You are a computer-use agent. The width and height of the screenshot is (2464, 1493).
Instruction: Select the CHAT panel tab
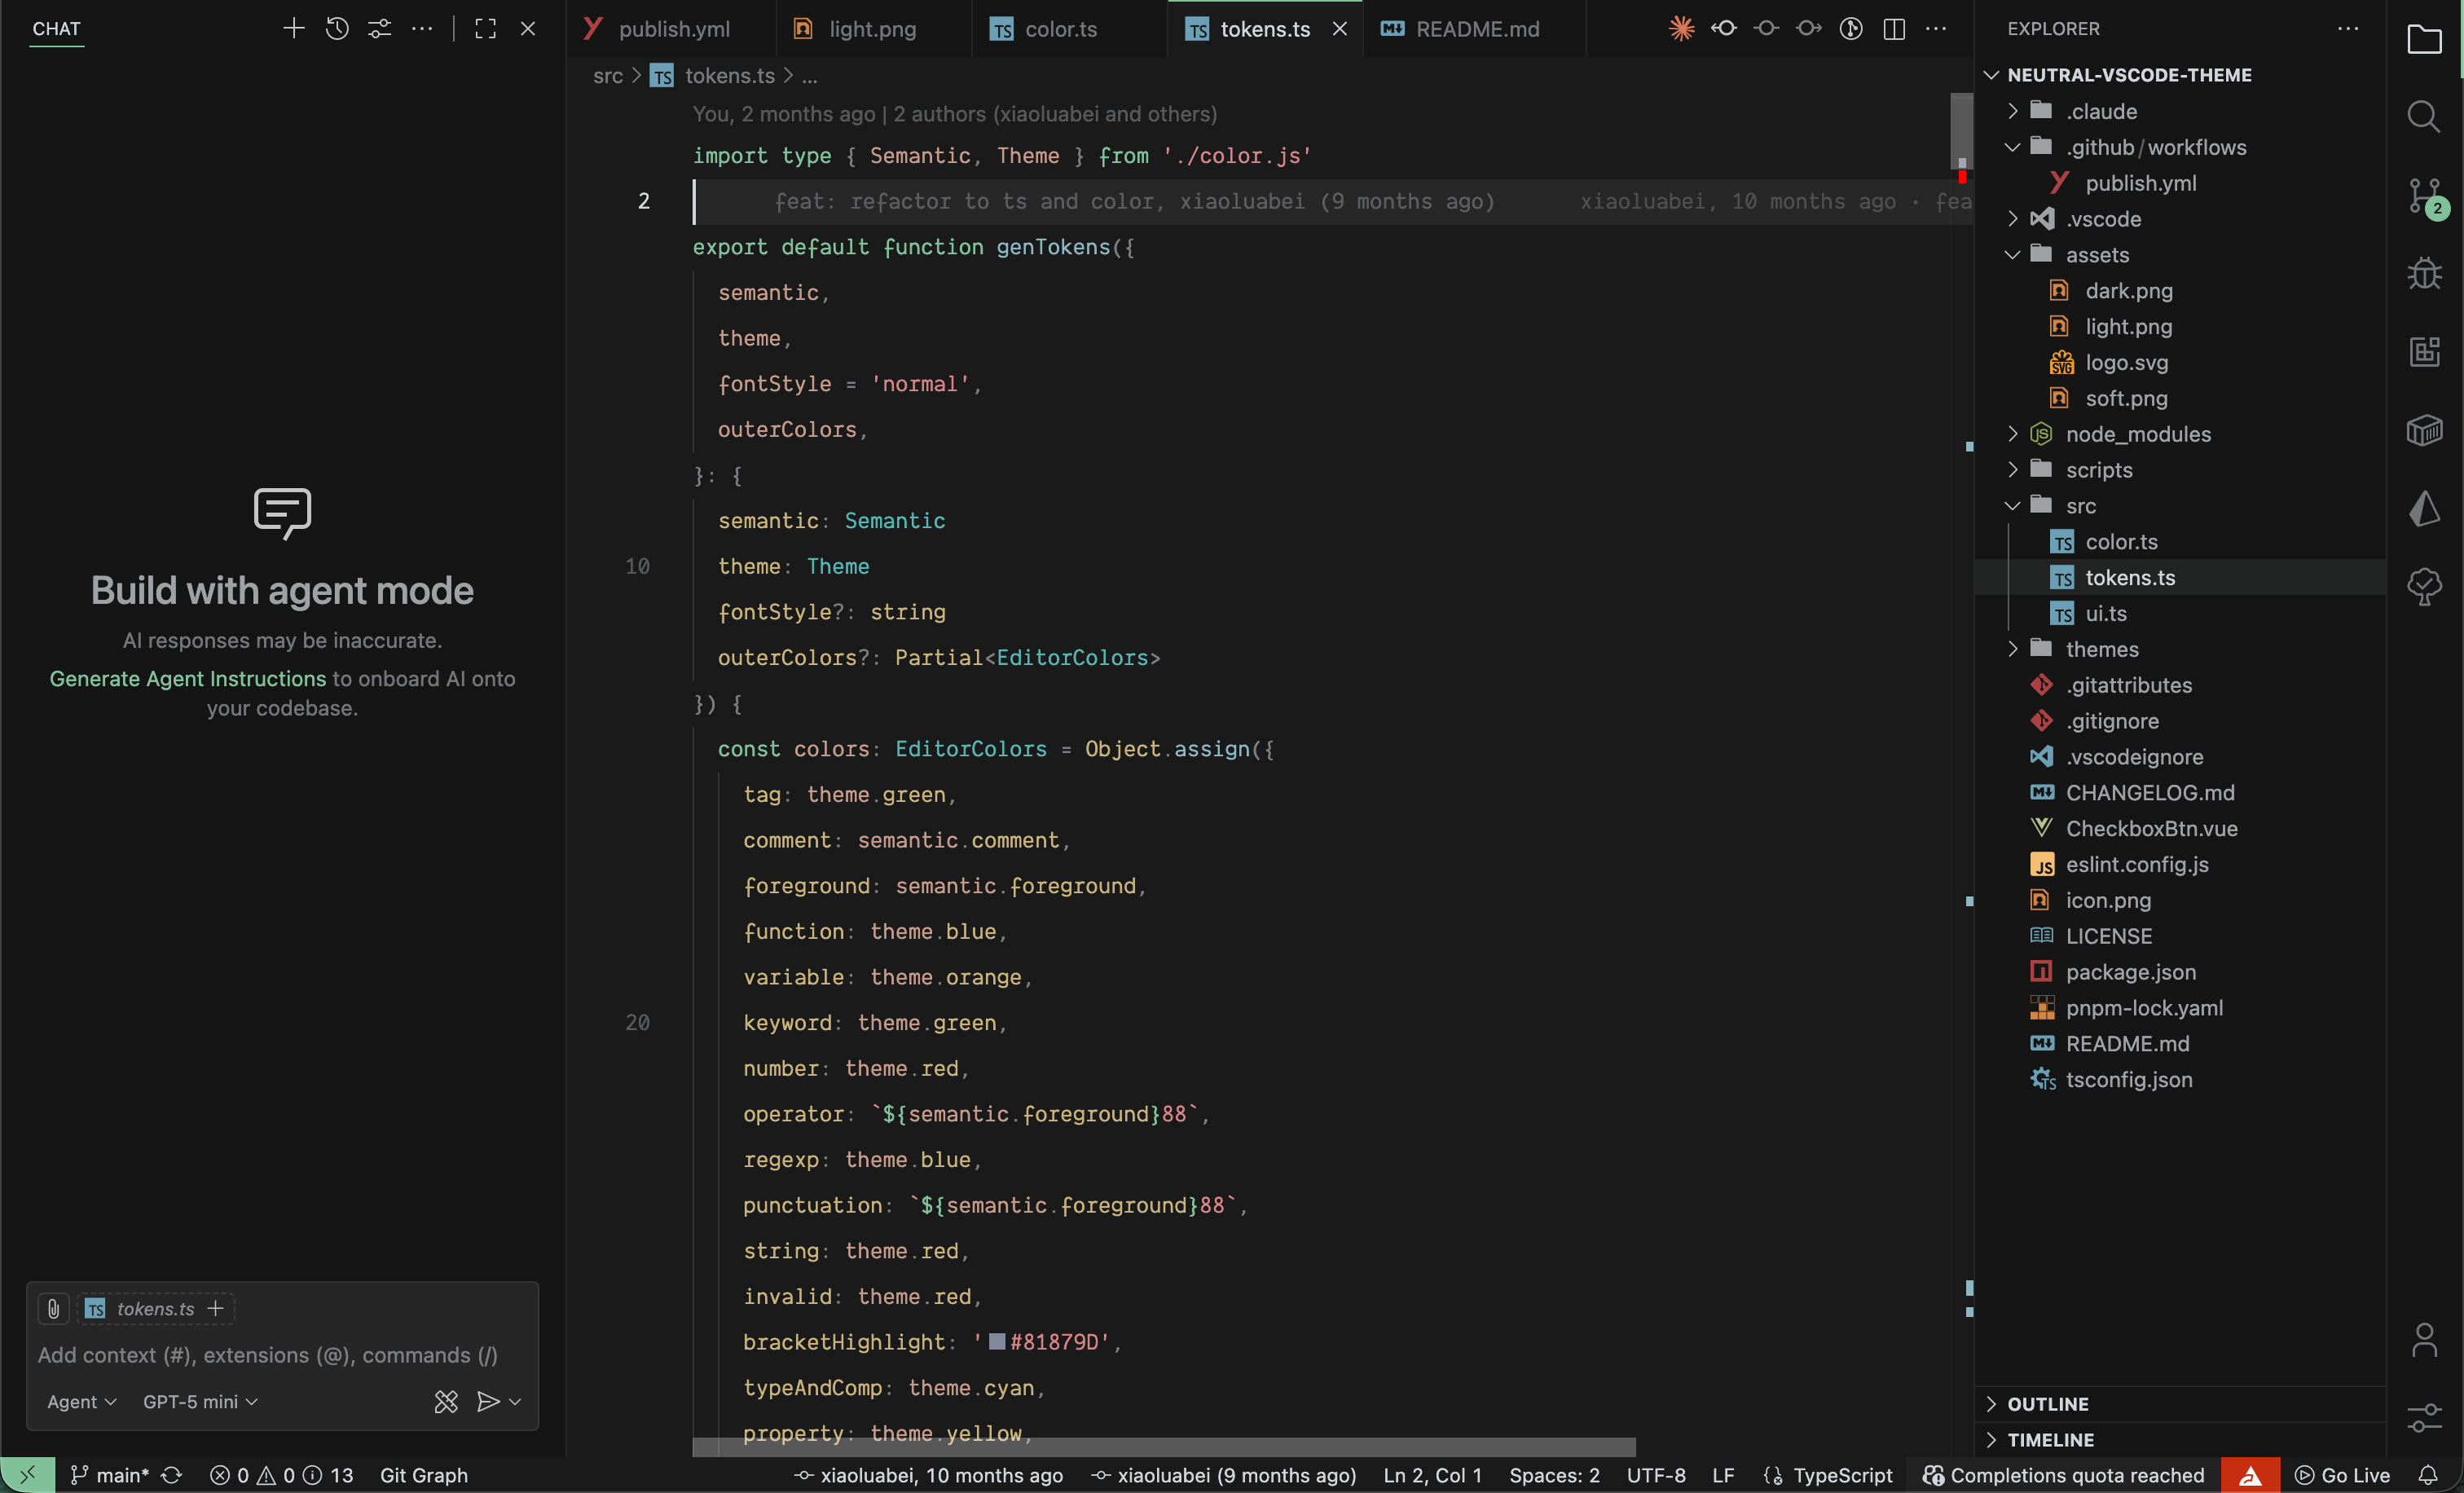point(56,29)
